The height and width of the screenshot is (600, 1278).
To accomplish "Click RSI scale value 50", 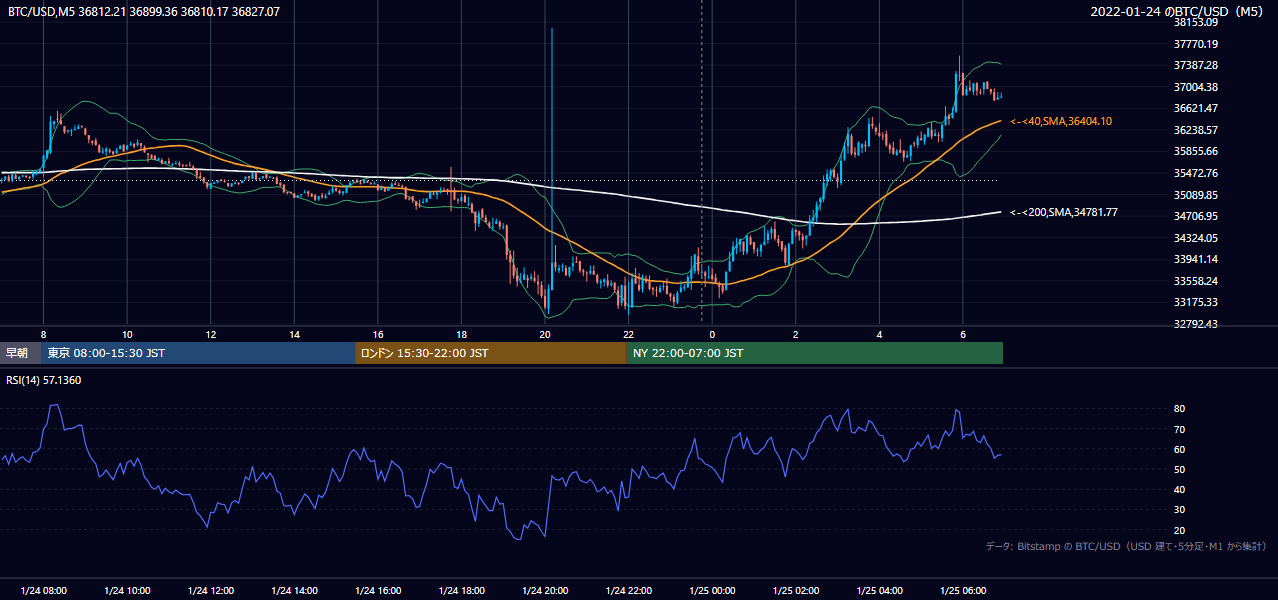I will coord(1180,469).
